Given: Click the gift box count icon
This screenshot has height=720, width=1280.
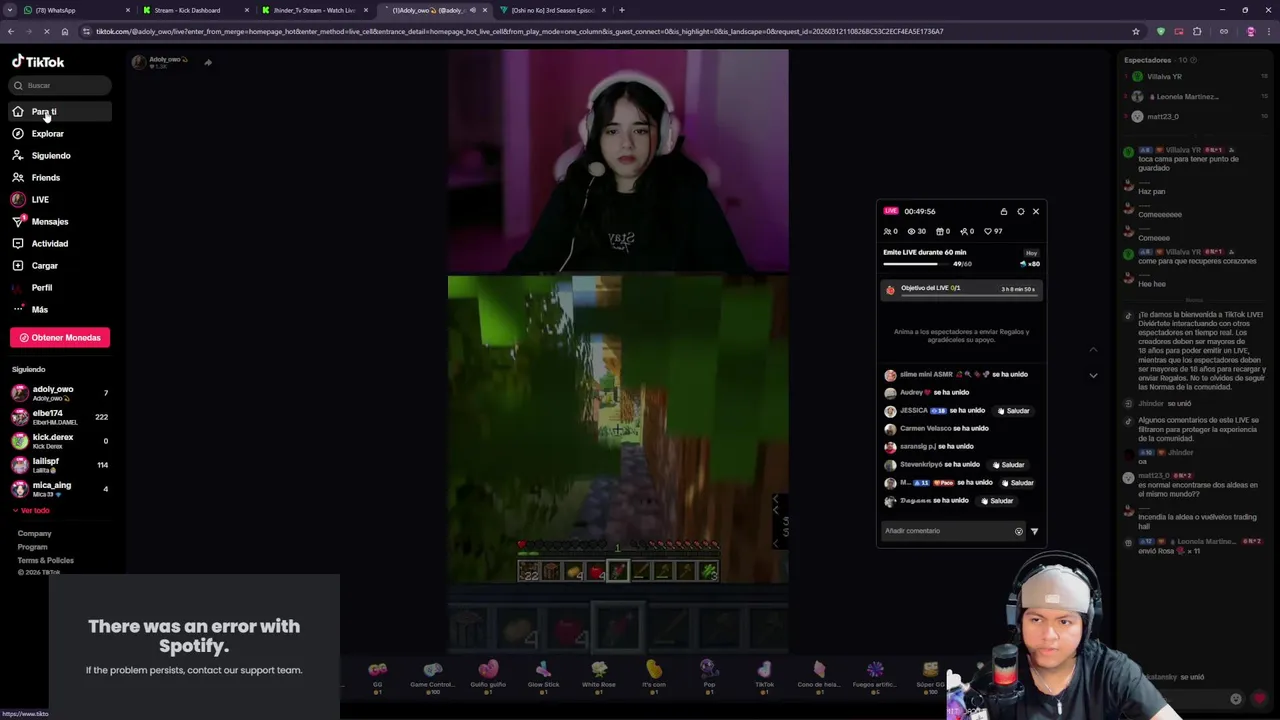Looking at the screenshot, I should tap(942, 232).
